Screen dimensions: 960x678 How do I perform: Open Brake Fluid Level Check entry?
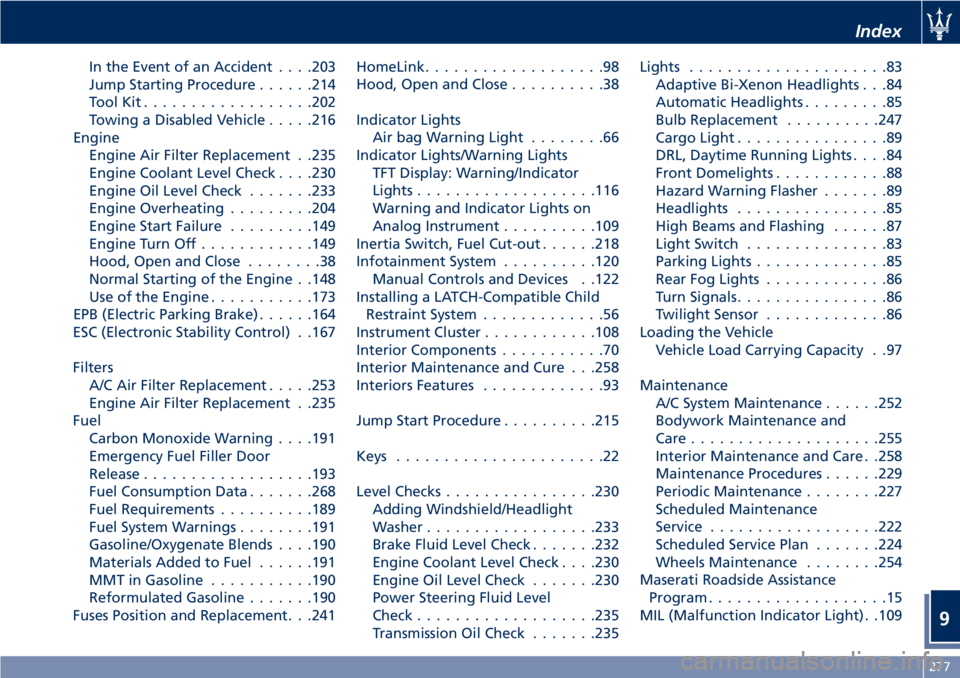495,544
